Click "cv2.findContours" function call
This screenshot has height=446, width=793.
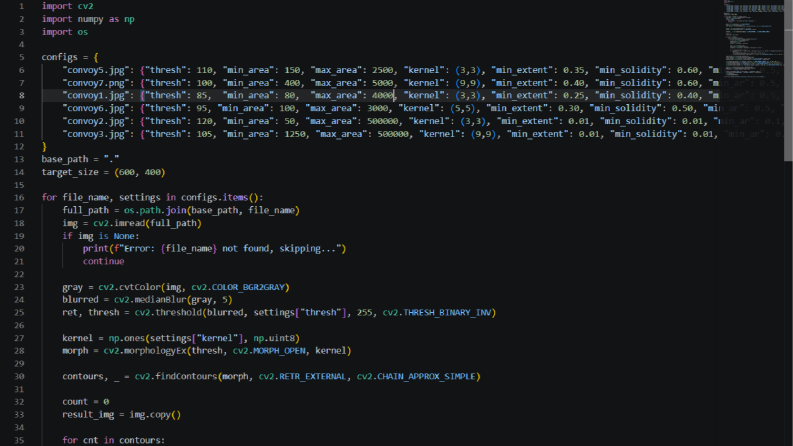pyautogui.click(x=175, y=376)
